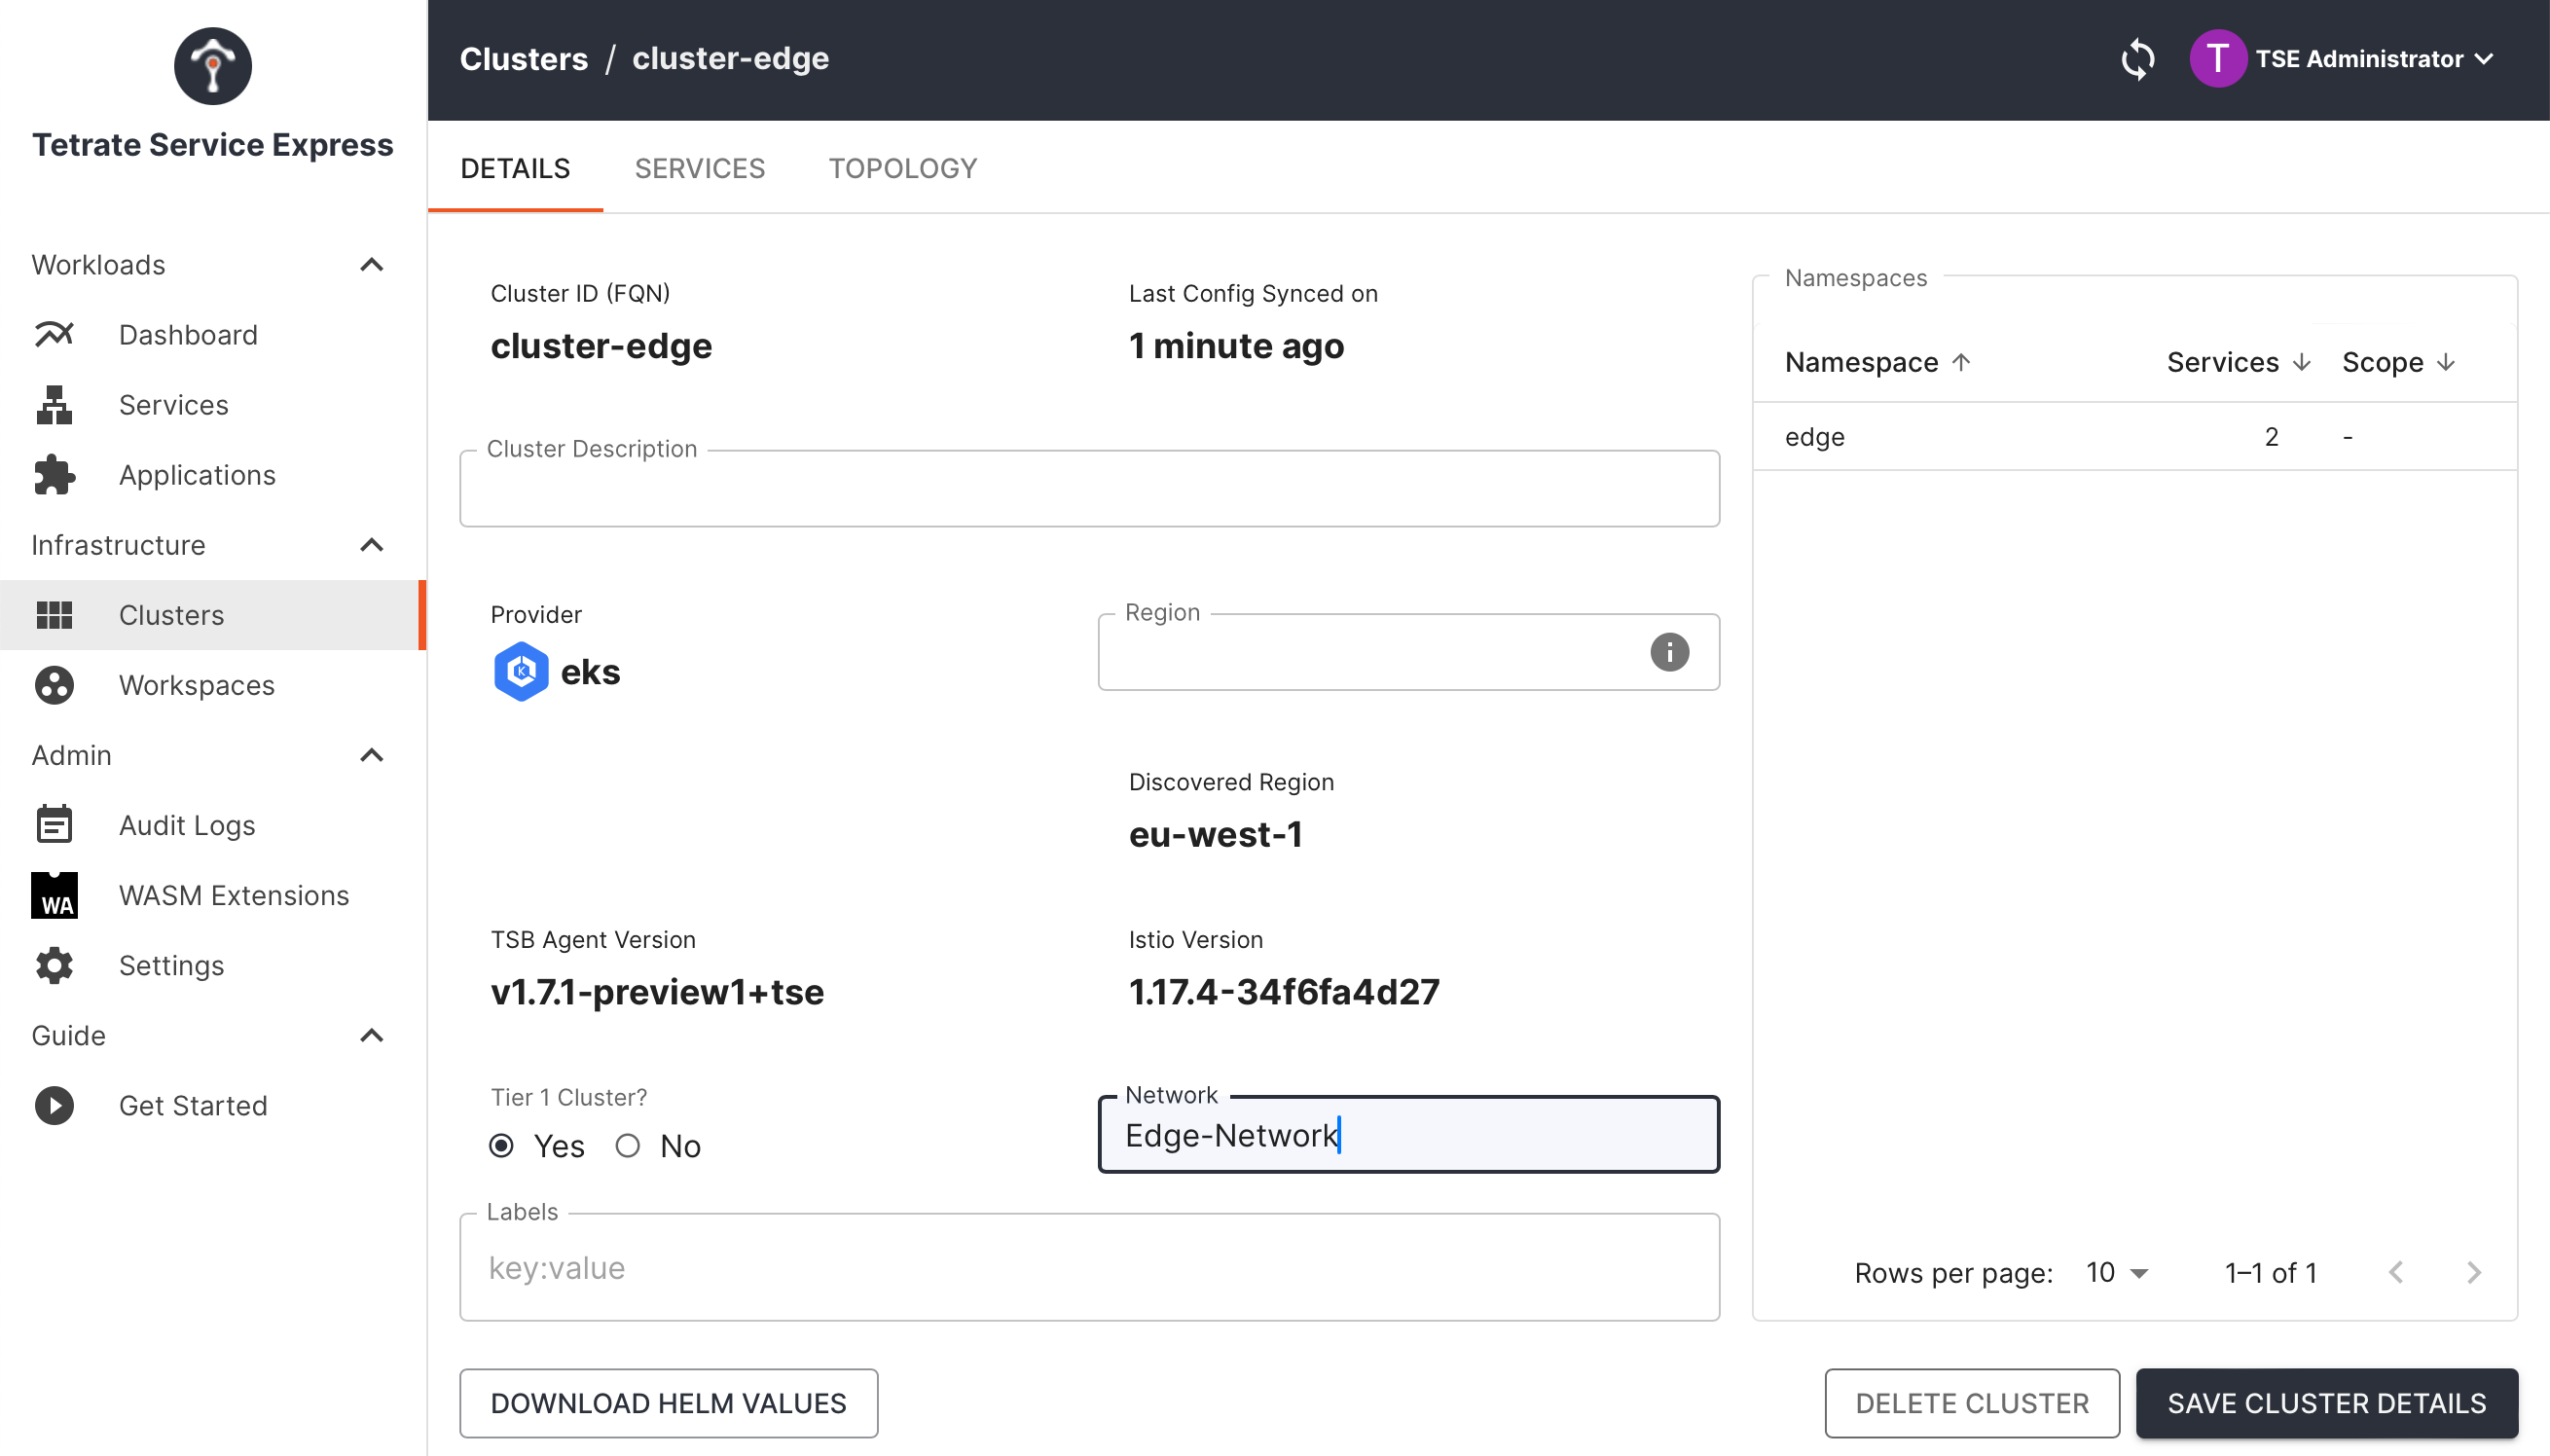
Task: Click the Tetrate Service Express title
Action: pos(213,145)
